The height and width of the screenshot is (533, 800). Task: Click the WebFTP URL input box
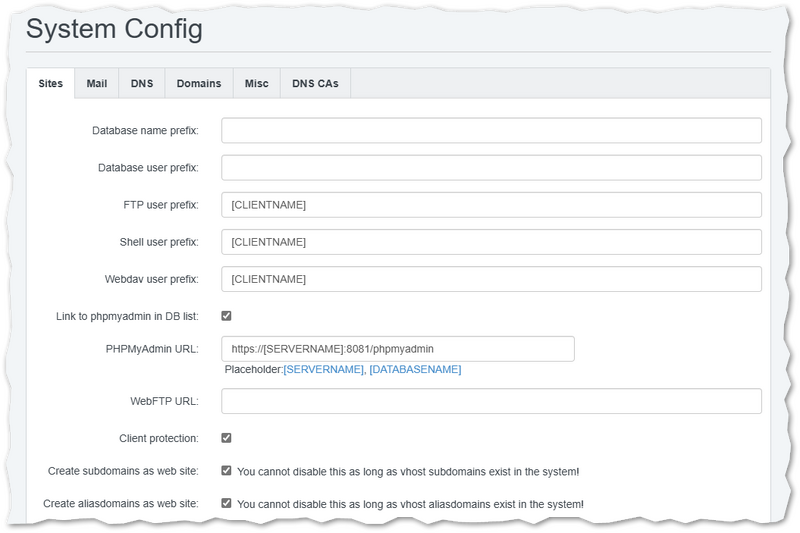coord(491,401)
